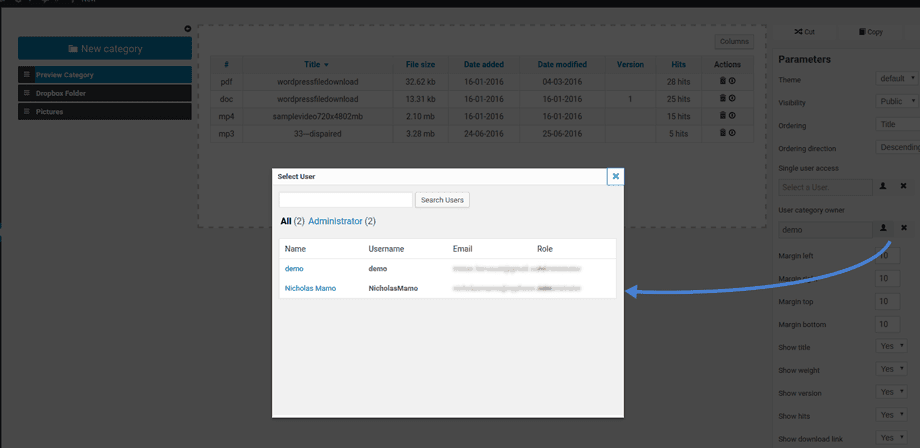Open the Theme dropdown
Viewport: 920px width, 448px height.
[897, 78]
